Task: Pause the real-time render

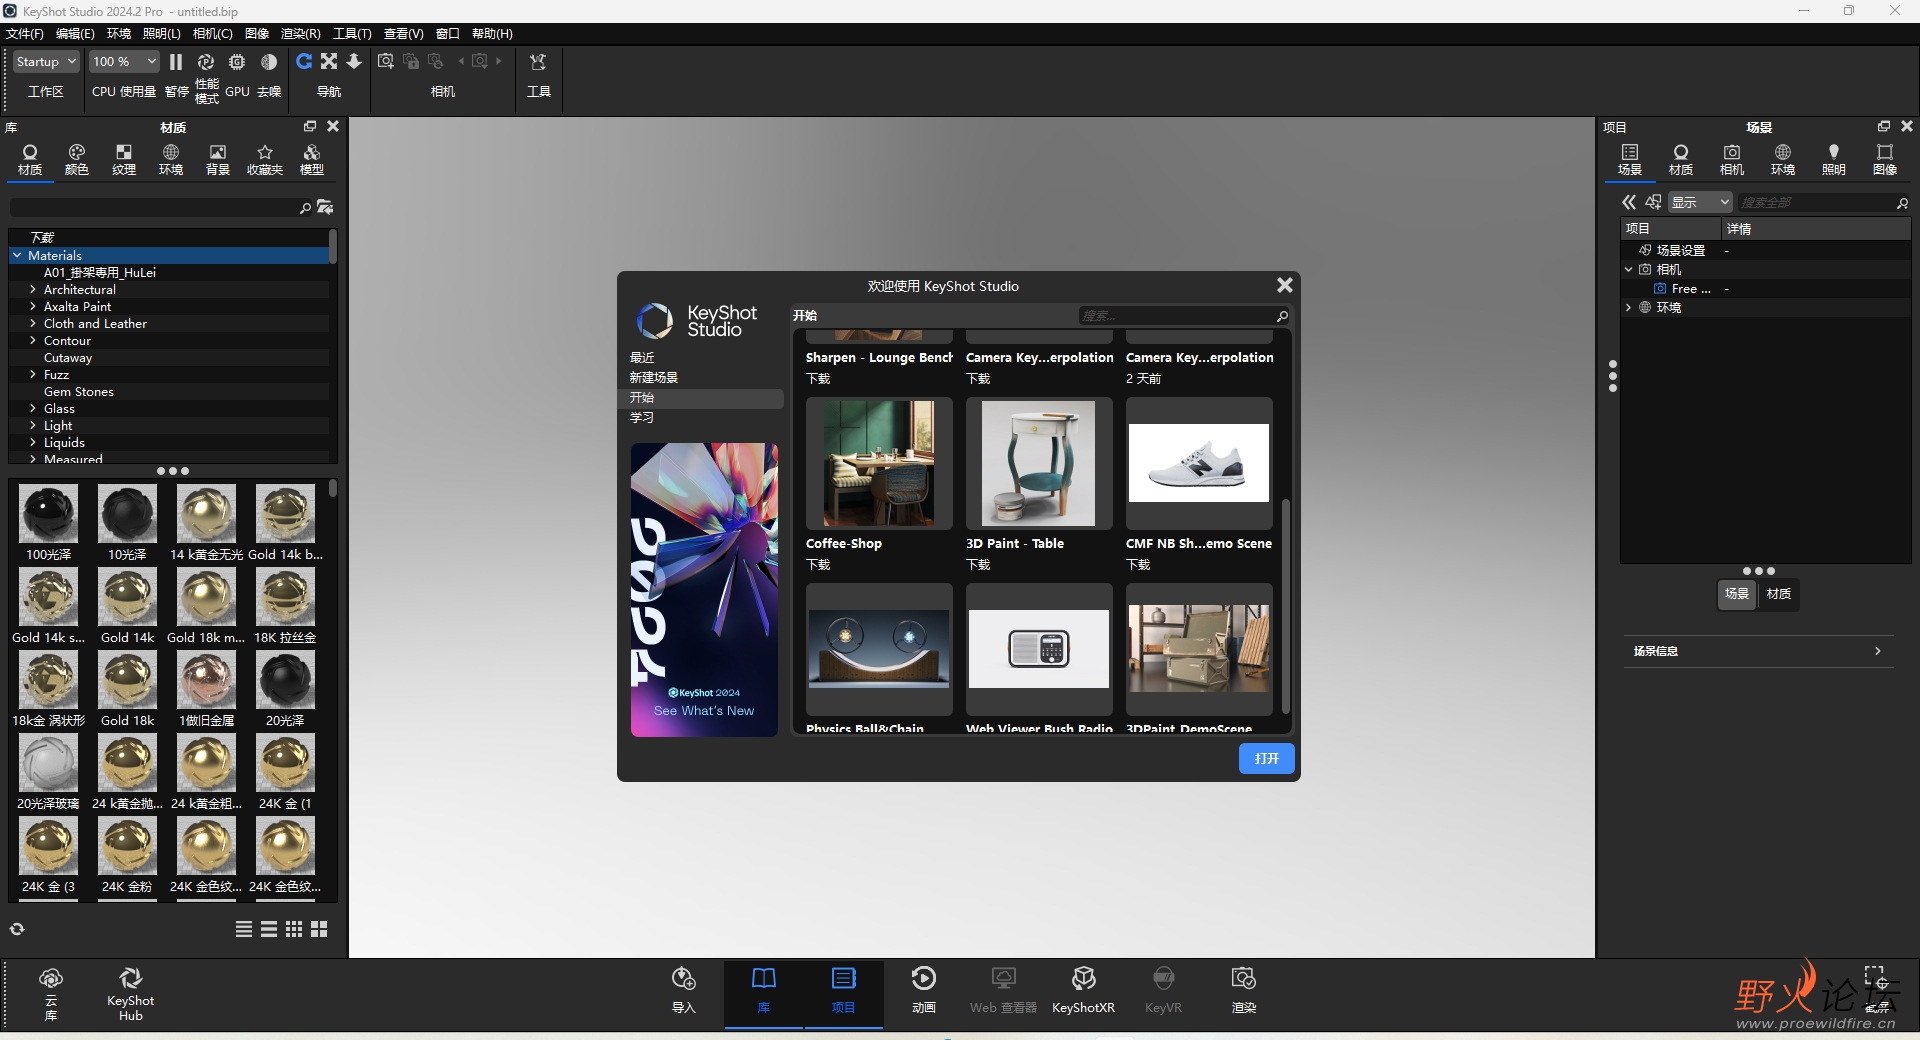Action: [176, 62]
